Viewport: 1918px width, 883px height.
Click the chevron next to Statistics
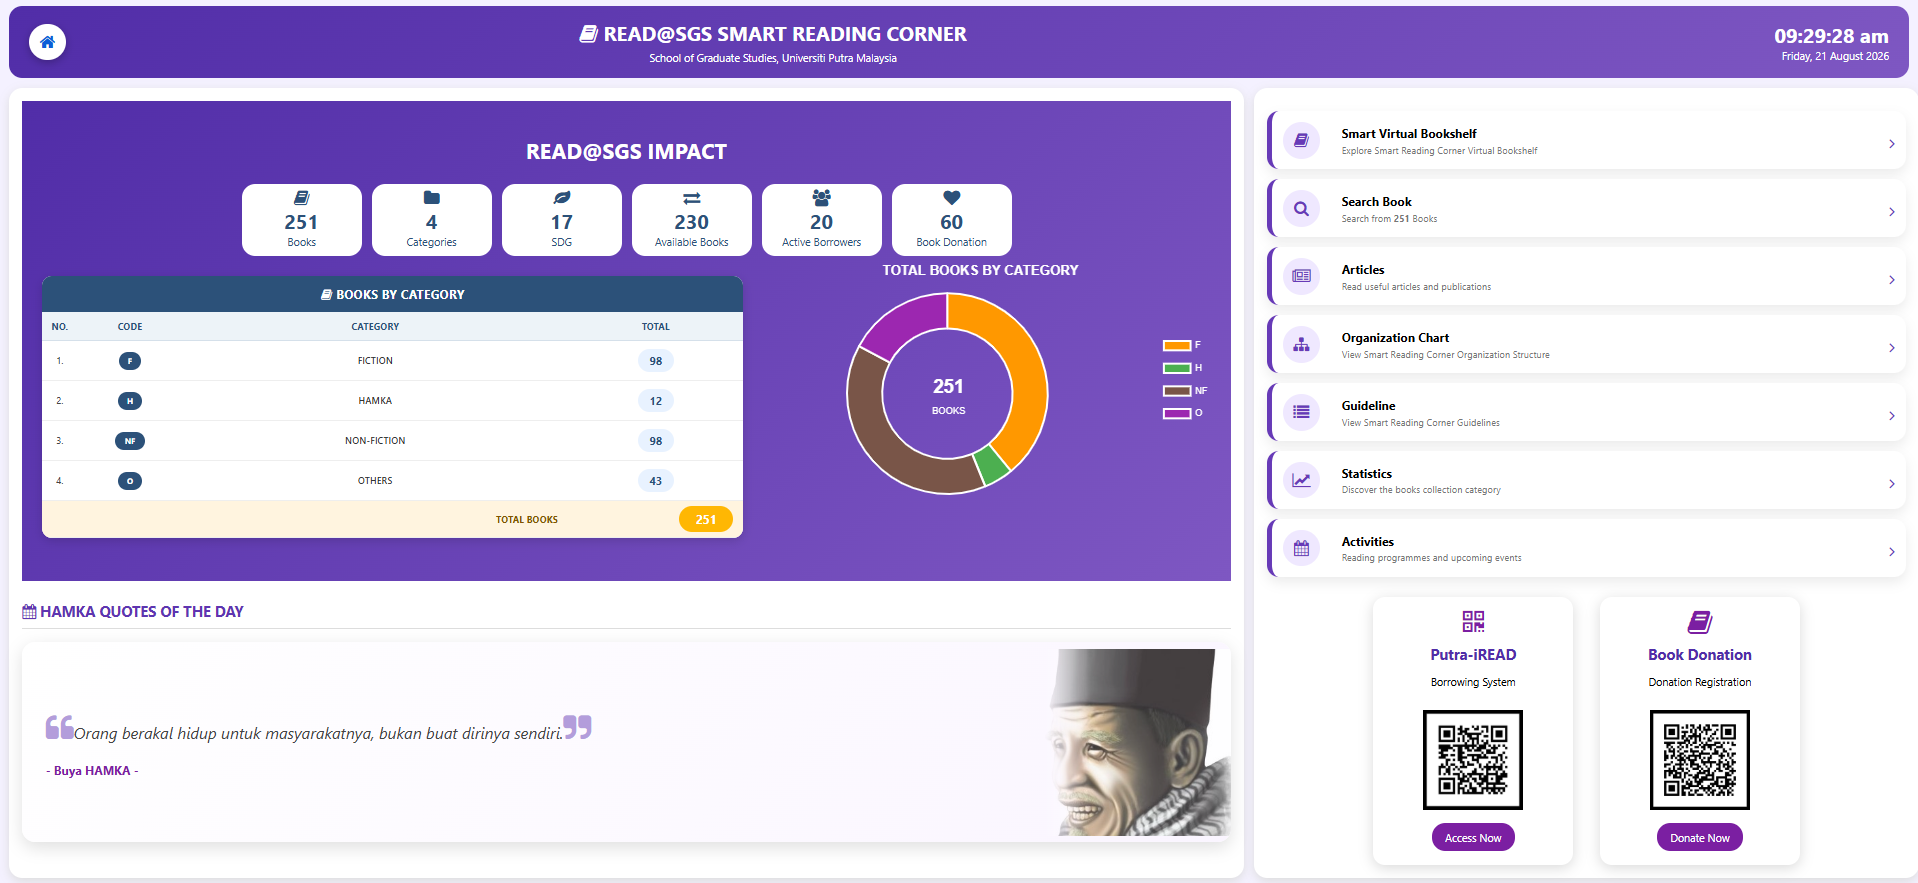click(x=1891, y=484)
